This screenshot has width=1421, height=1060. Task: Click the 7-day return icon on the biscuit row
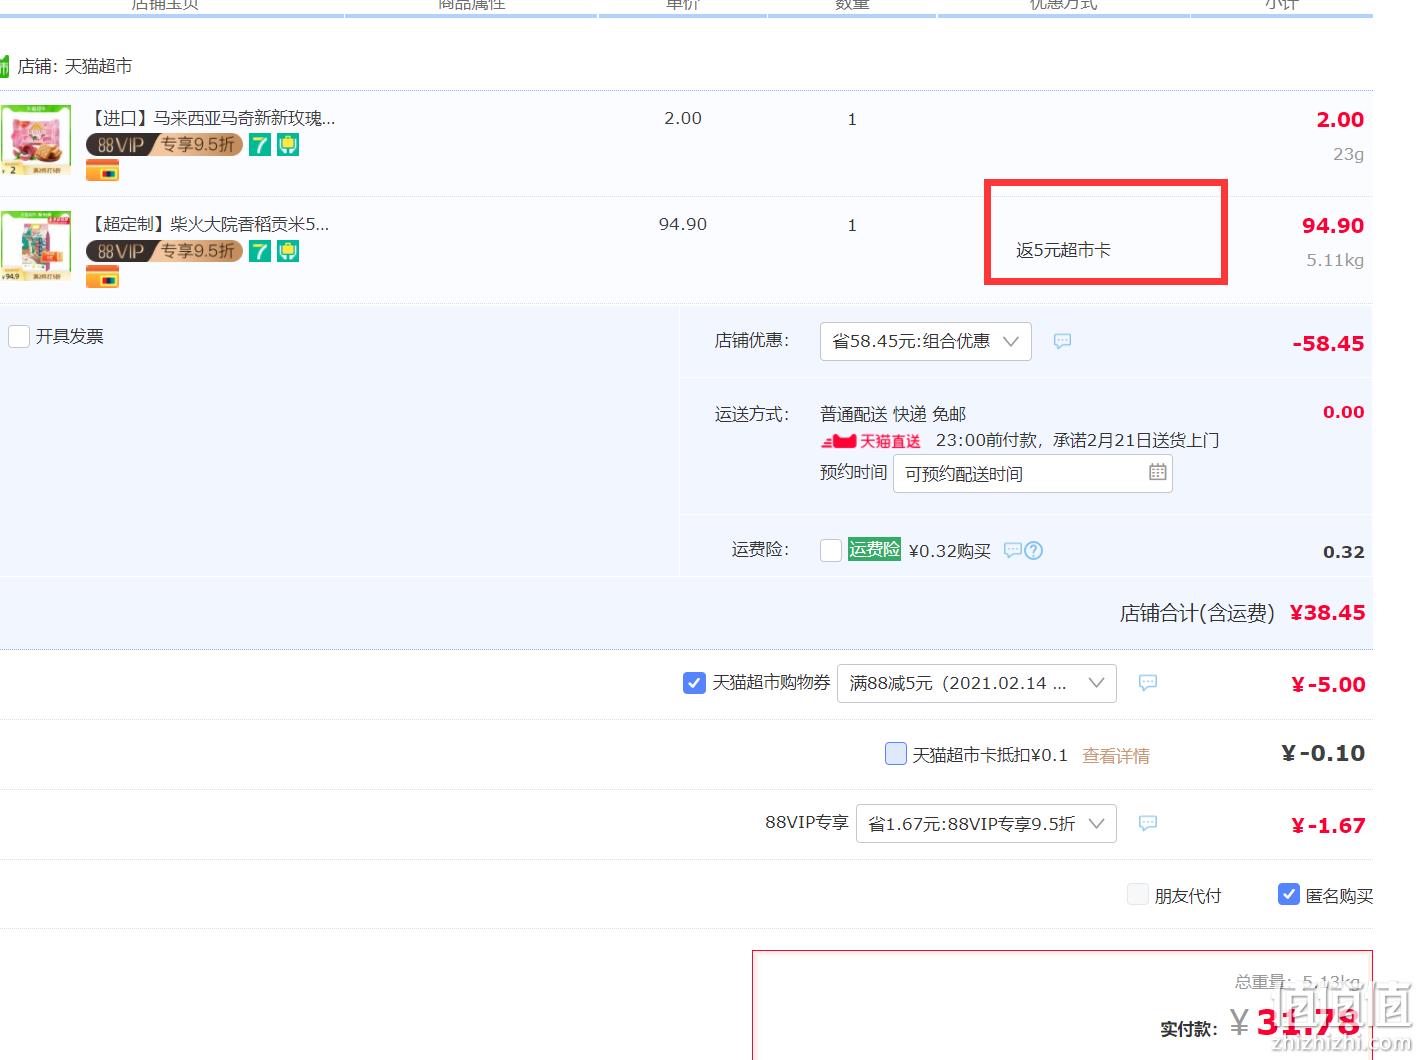click(260, 145)
